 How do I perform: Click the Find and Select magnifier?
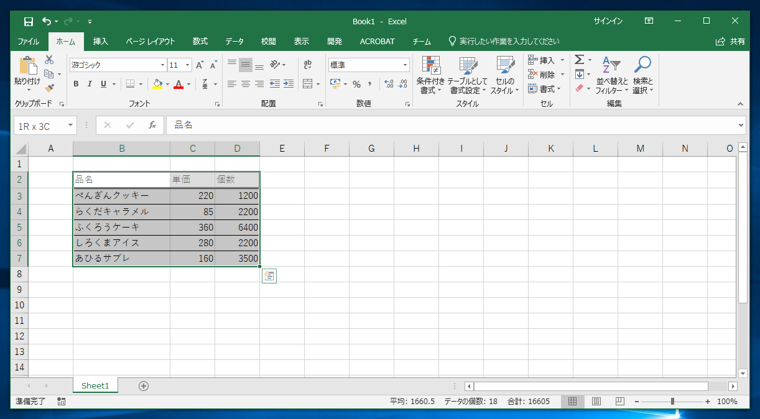click(643, 75)
